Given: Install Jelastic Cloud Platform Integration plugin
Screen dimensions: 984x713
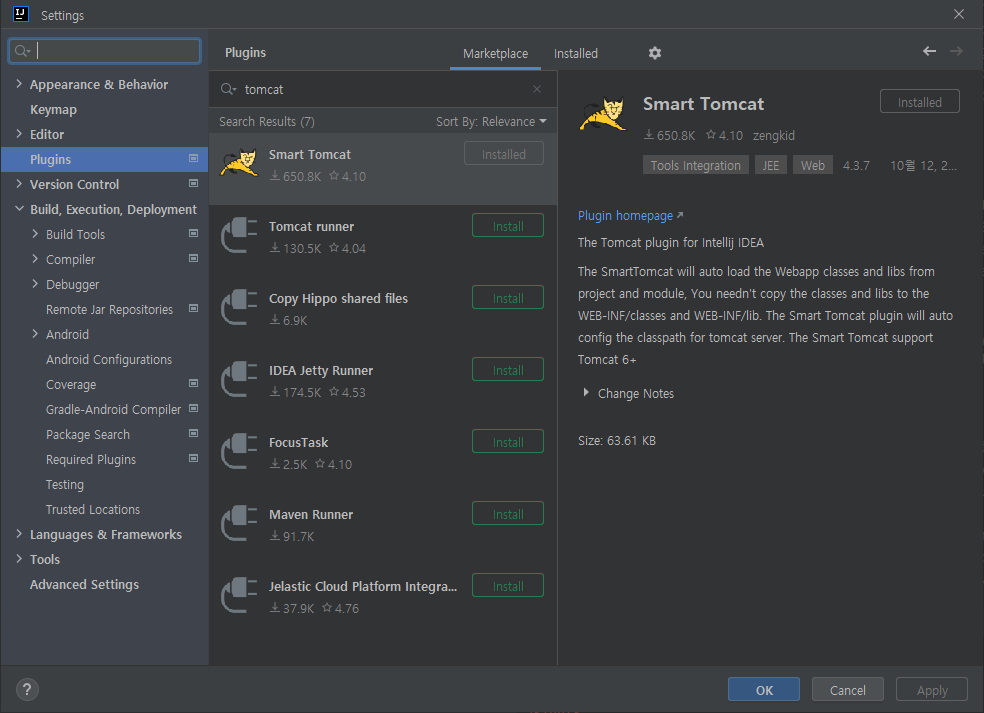Looking at the screenshot, I should click(x=508, y=586).
